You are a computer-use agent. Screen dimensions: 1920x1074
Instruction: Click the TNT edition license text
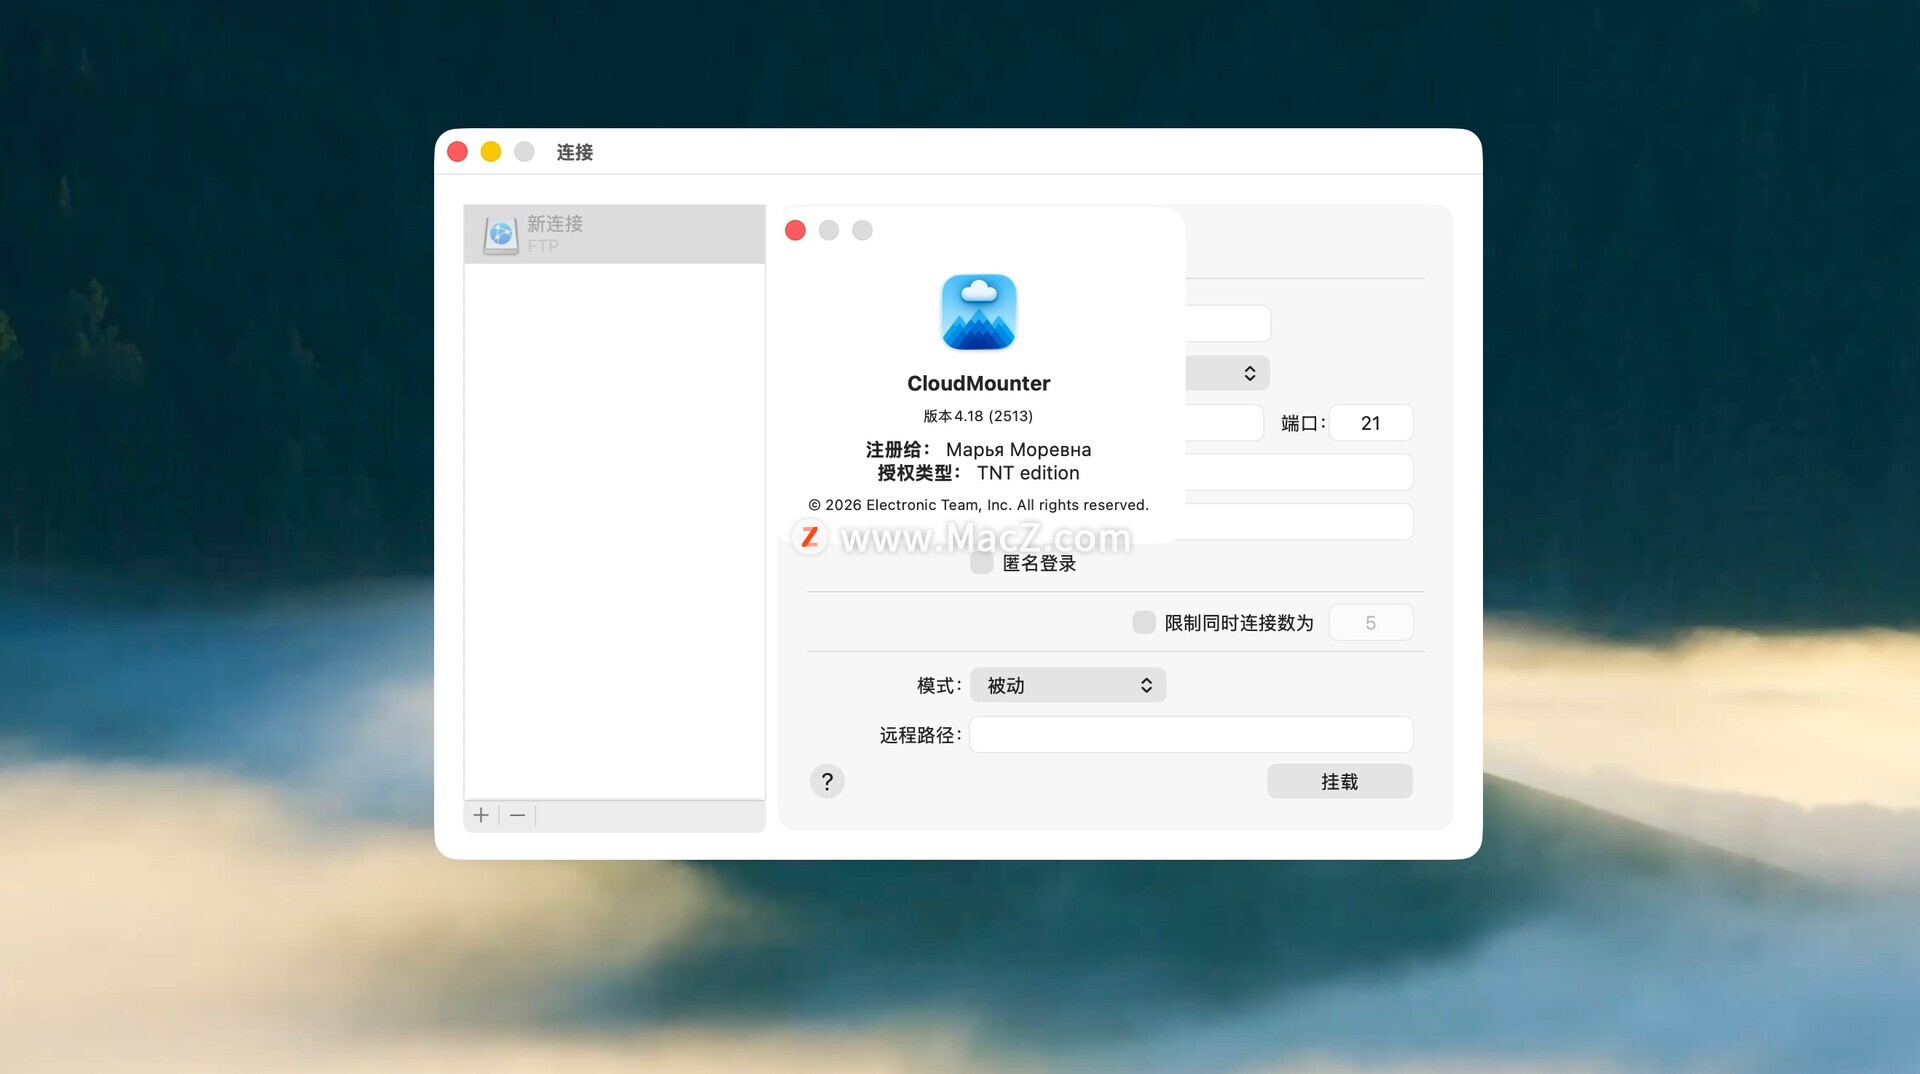point(1028,473)
